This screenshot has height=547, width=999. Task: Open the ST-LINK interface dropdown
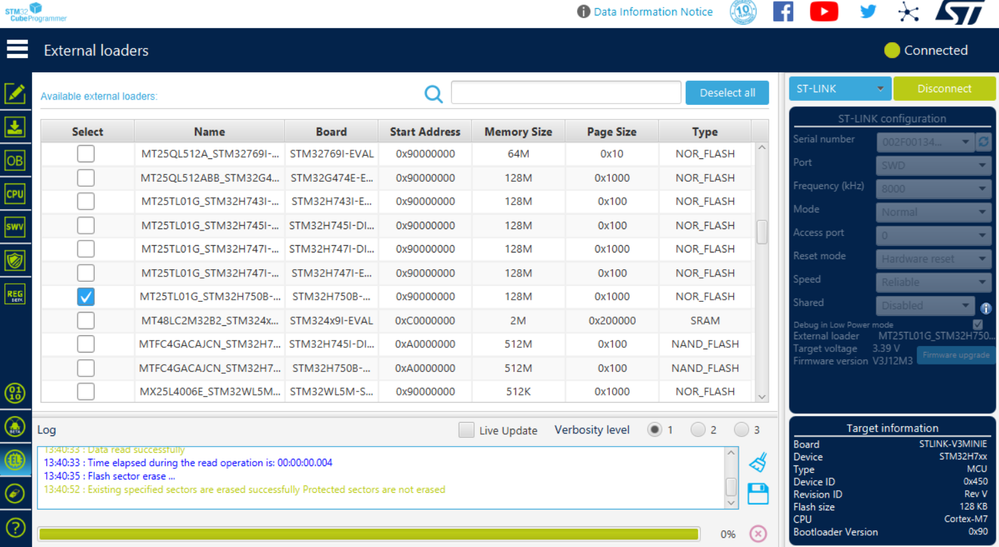click(x=840, y=89)
